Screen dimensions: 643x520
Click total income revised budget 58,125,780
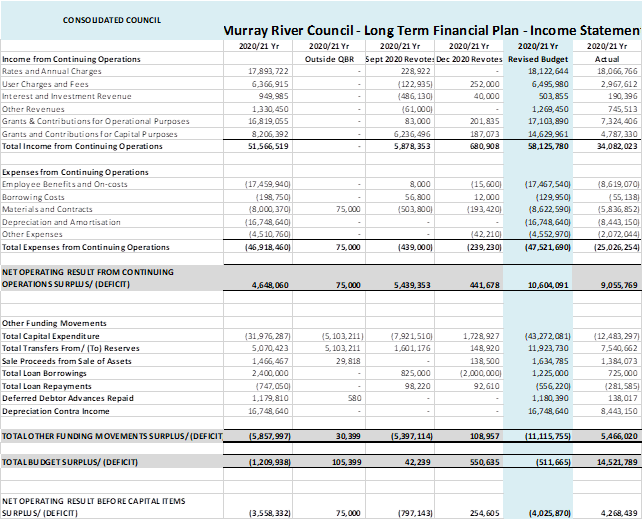pos(544,146)
